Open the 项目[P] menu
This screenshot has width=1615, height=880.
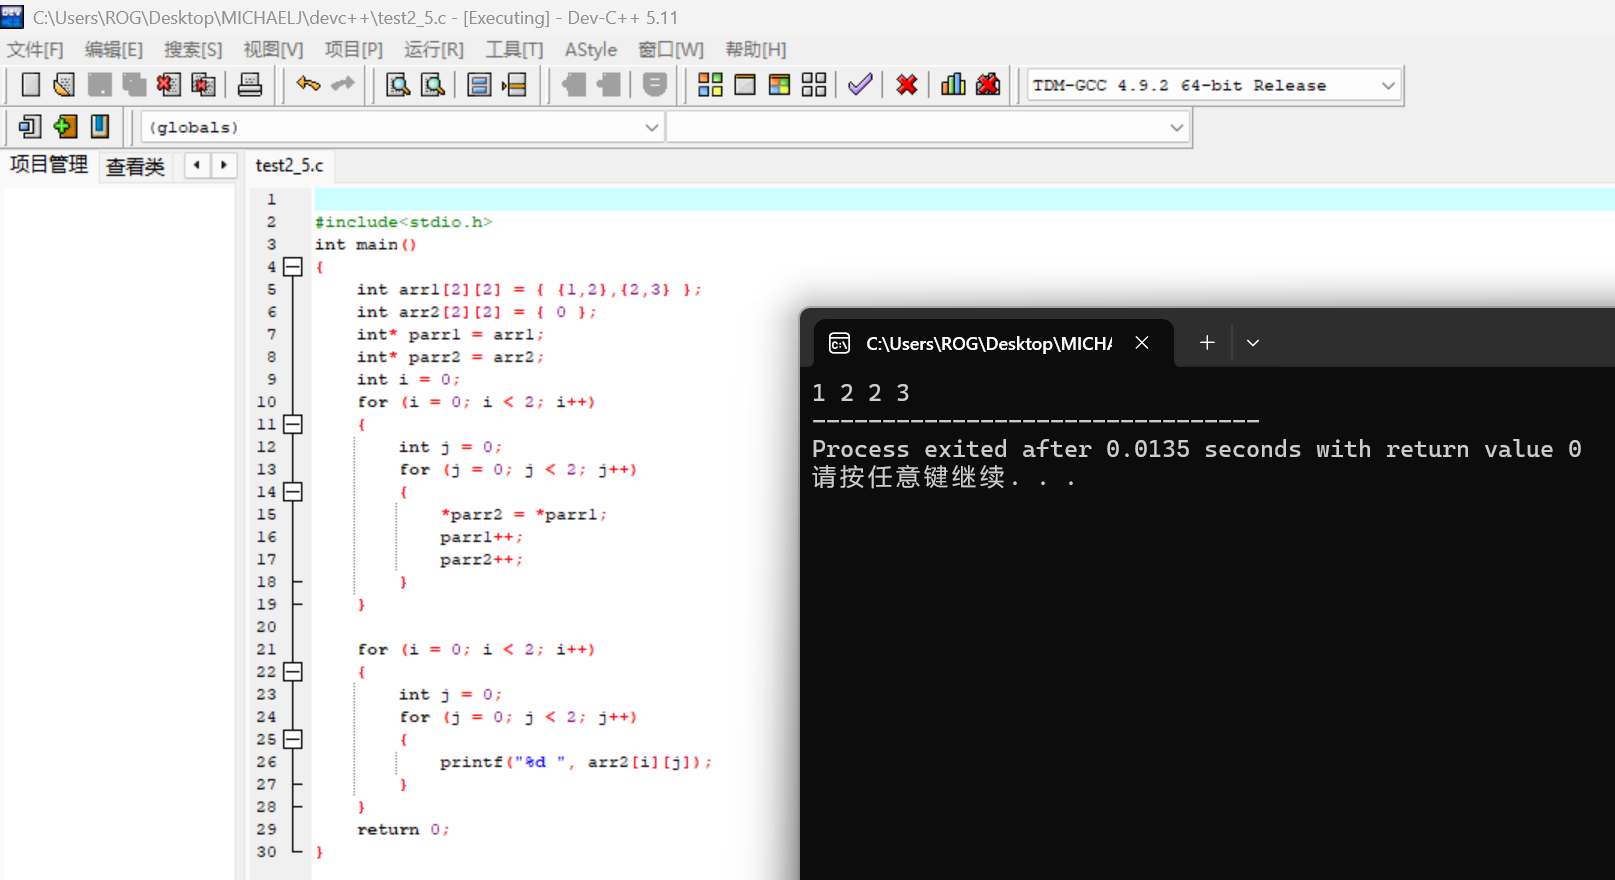click(354, 50)
